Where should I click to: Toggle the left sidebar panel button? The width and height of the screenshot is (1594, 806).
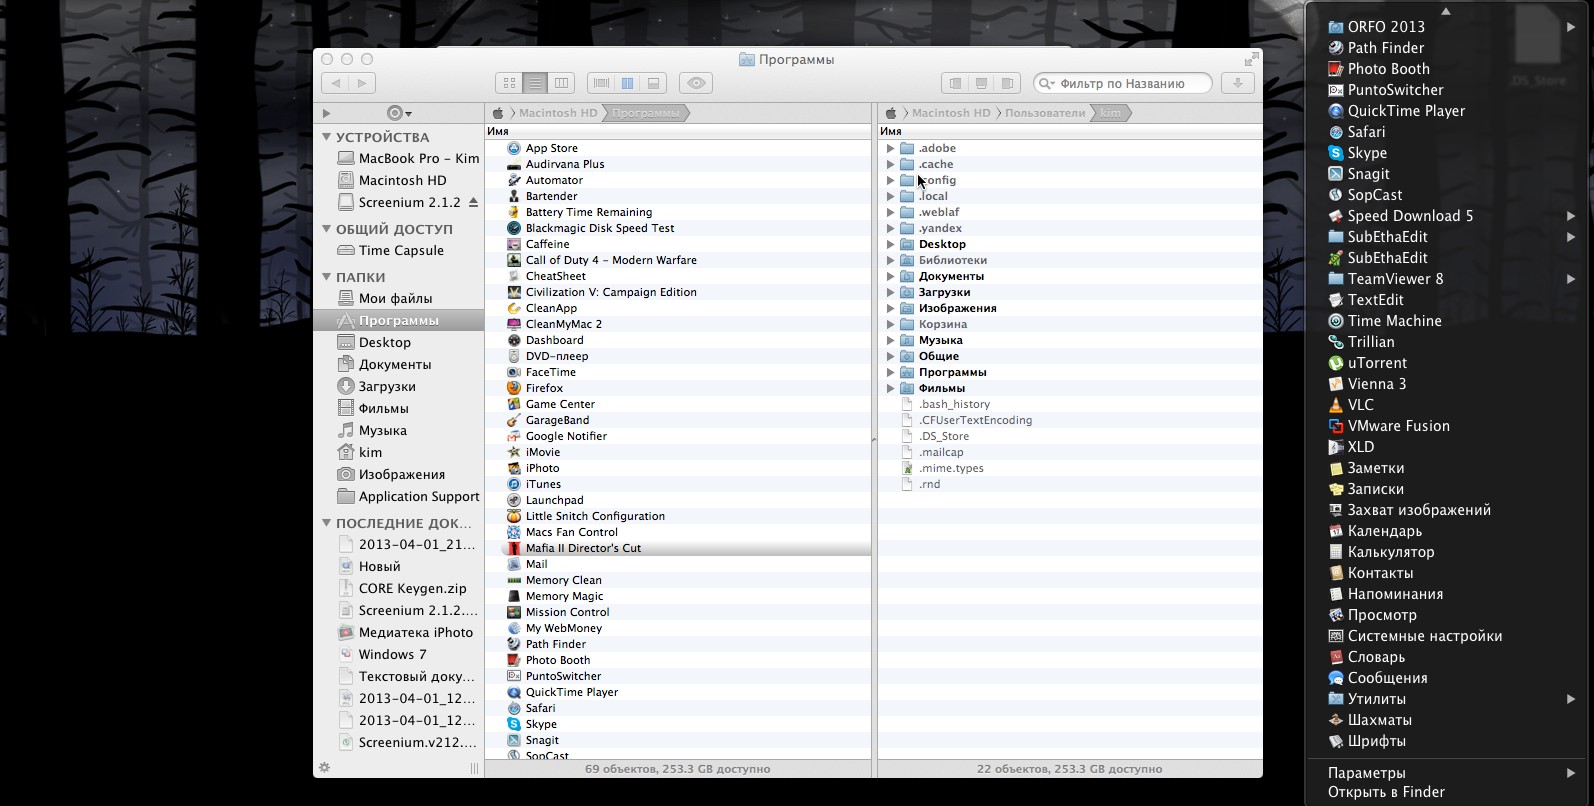pyautogui.click(x=955, y=83)
